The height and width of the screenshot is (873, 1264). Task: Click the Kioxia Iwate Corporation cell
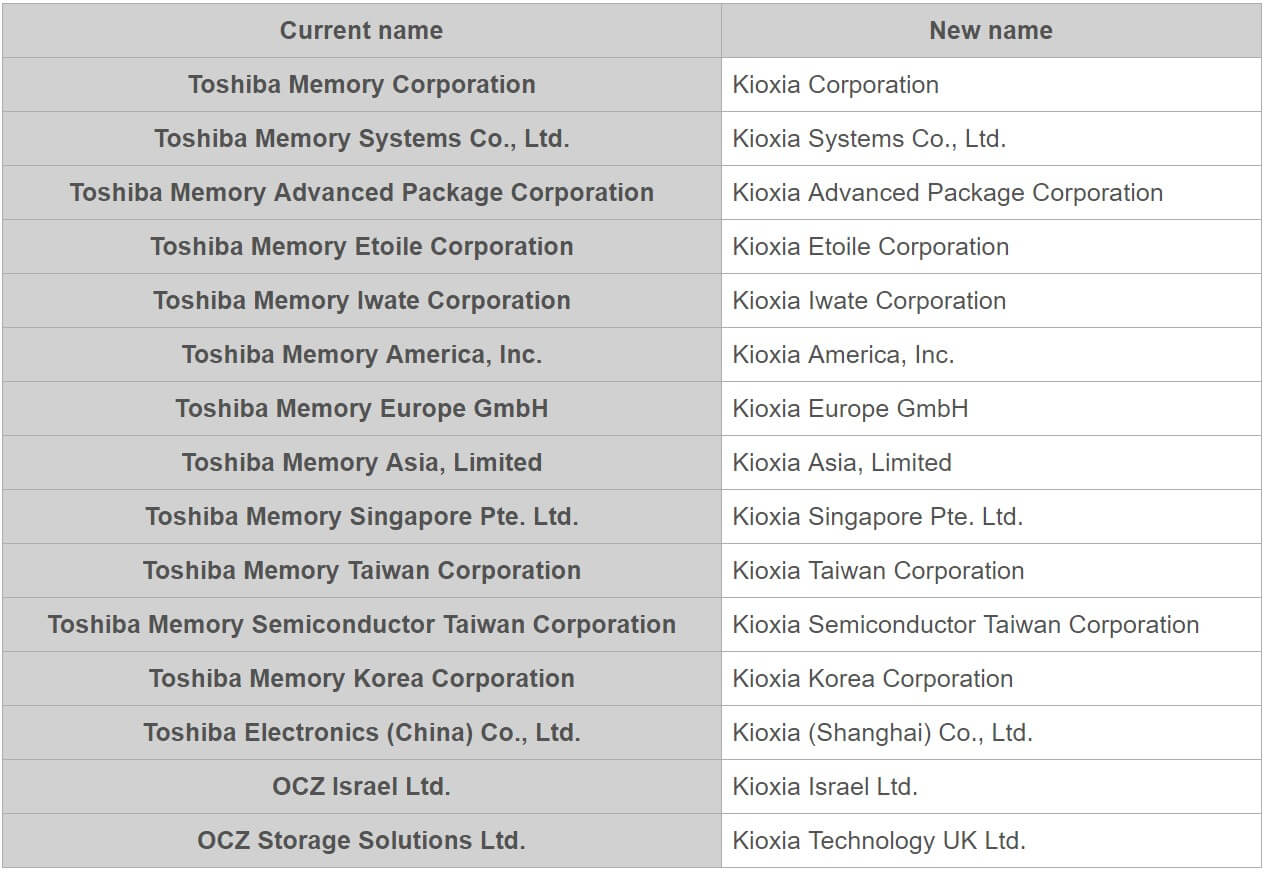pos(991,301)
